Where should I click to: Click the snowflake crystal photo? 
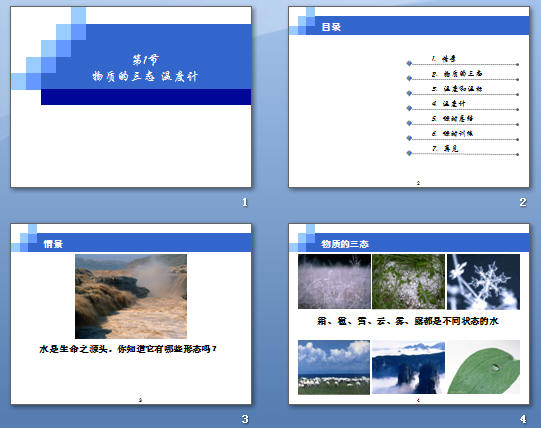tap(483, 282)
